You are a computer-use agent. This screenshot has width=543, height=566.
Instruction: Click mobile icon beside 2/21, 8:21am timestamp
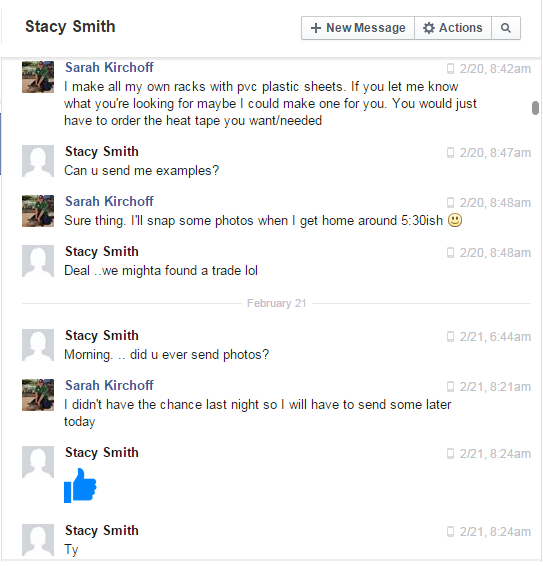point(450,387)
